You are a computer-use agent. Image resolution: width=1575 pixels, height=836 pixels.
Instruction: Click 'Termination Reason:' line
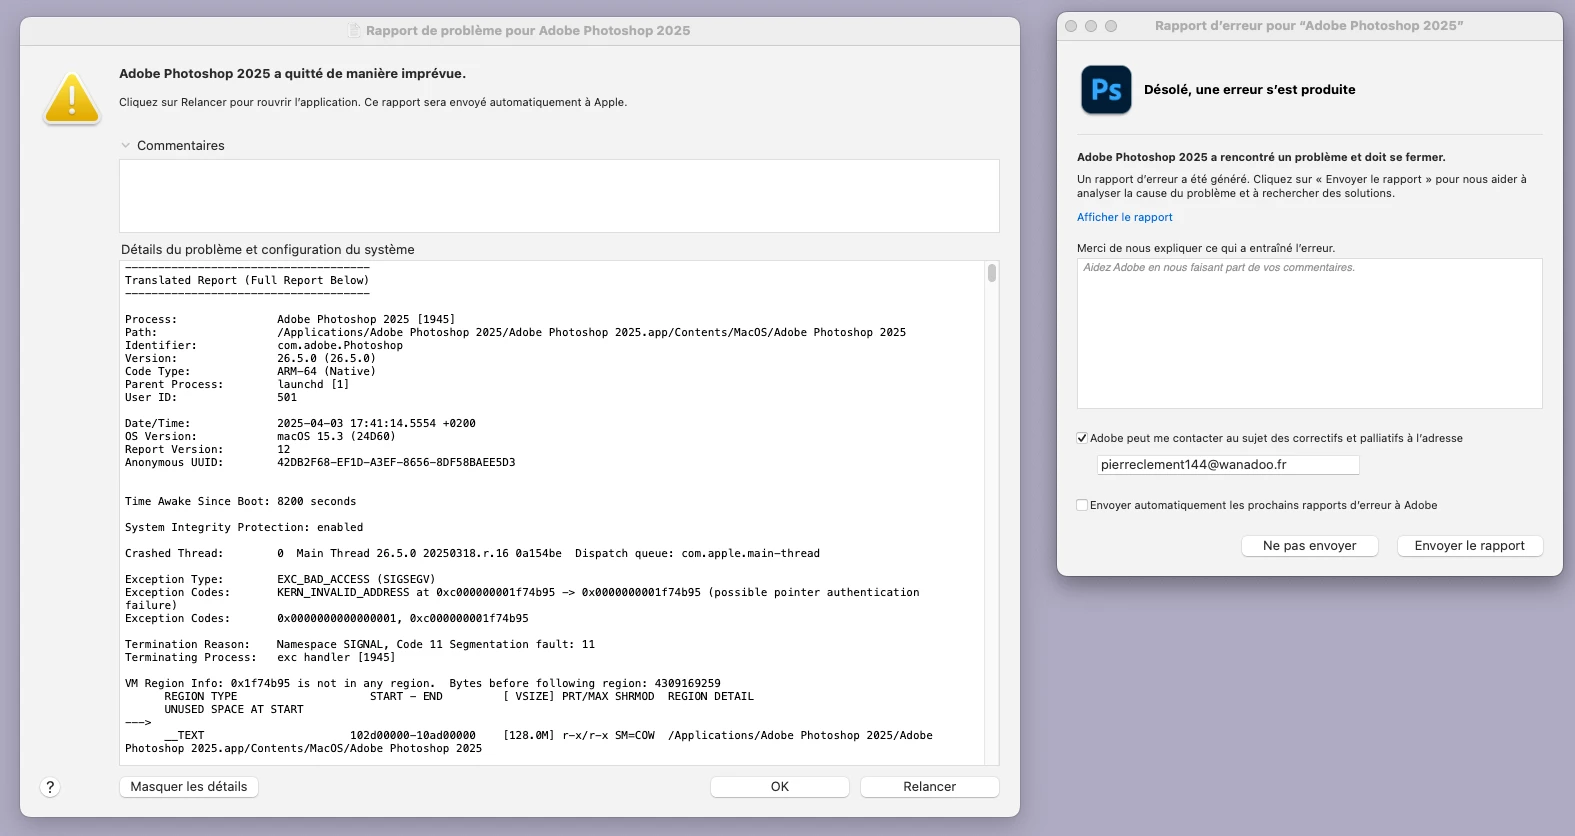(360, 645)
